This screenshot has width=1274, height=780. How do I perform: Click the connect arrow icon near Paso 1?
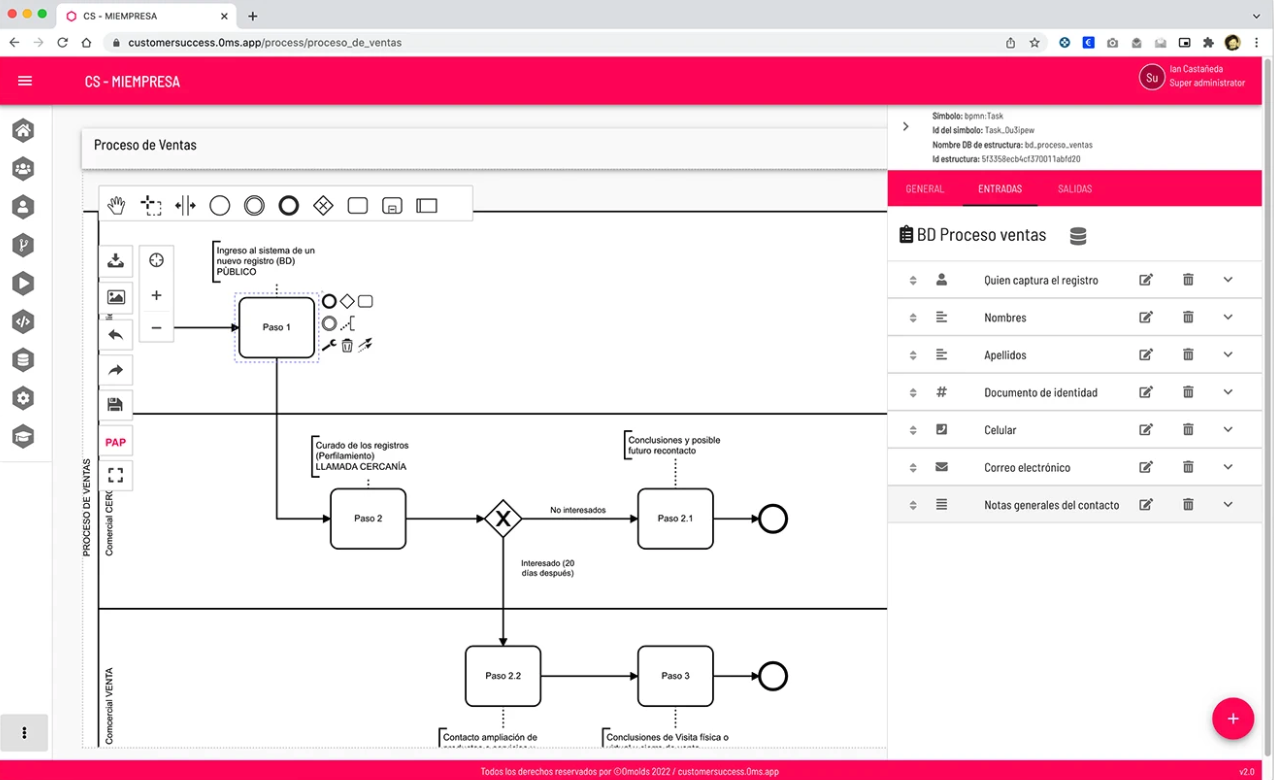365,345
